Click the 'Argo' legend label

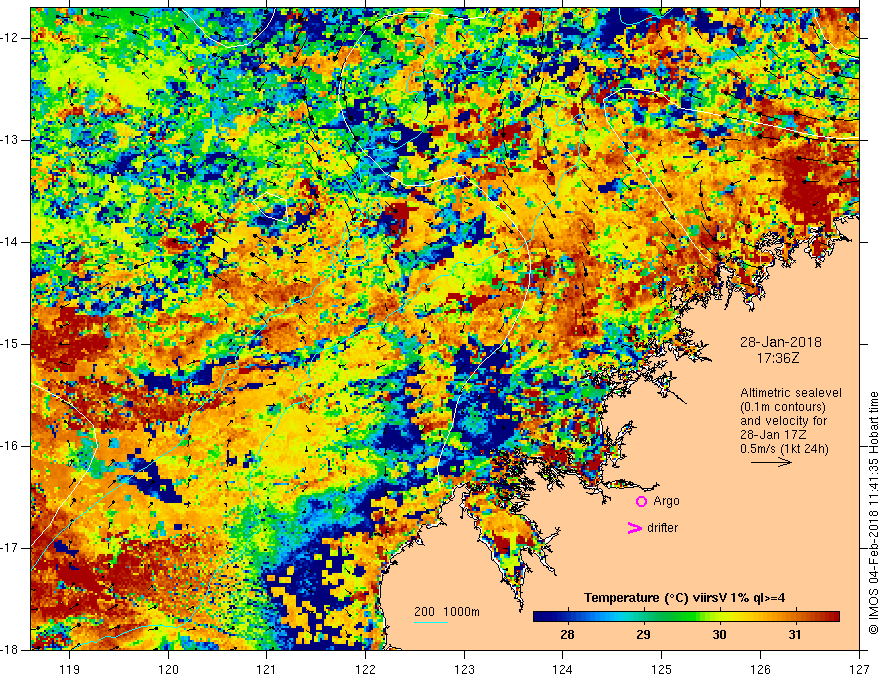pyautogui.click(x=666, y=501)
